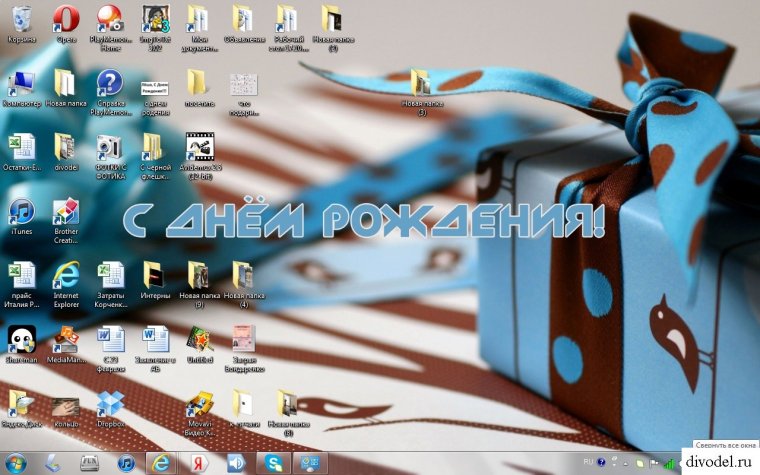
Task: Launch the Shareman panda icon
Action: [21, 340]
